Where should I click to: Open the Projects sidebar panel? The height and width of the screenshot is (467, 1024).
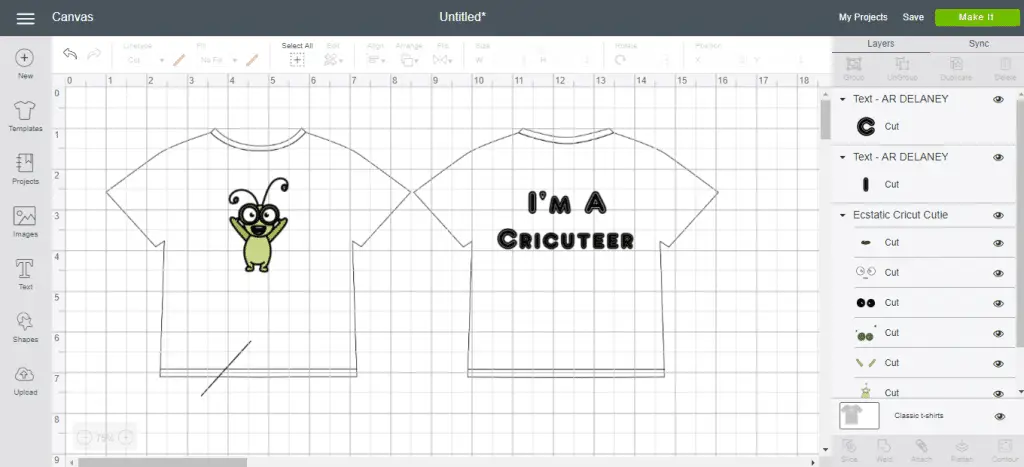pyautogui.click(x=25, y=169)
